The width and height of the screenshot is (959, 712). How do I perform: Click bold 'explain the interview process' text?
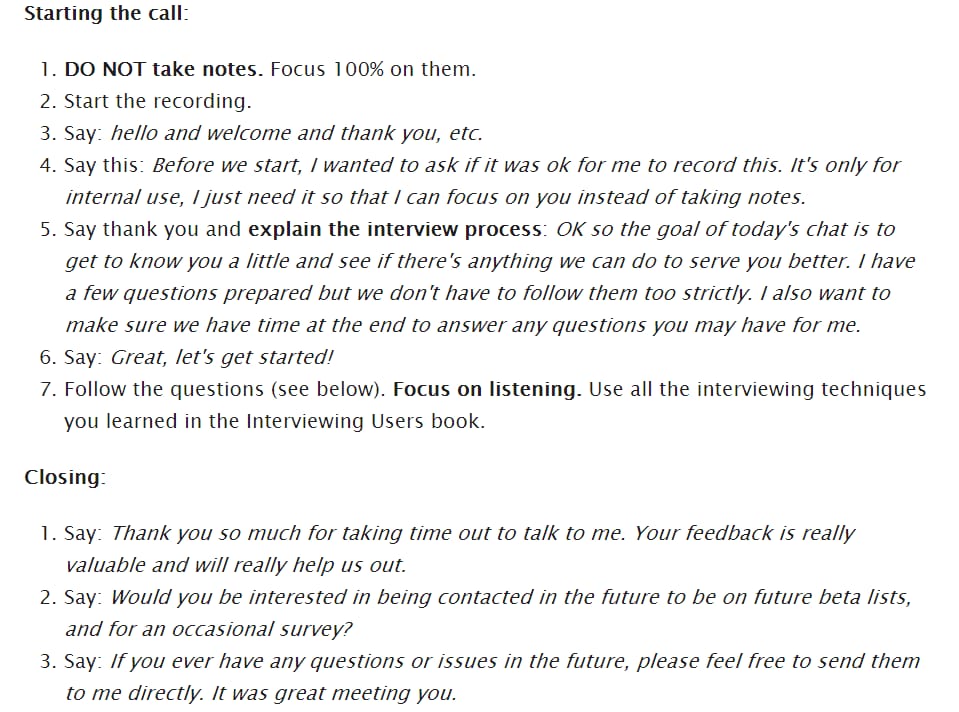395,229
